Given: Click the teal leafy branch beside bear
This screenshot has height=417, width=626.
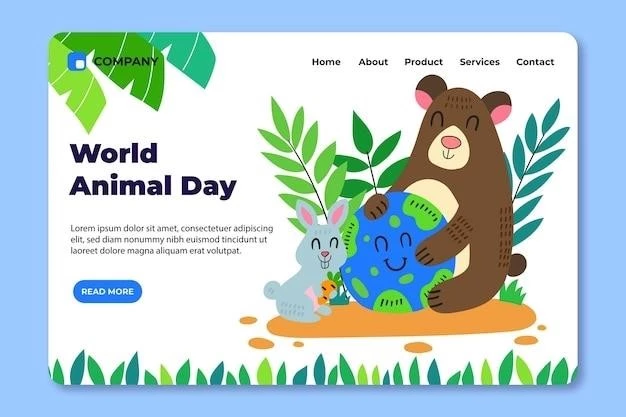Looking at the screenshot, I should coord(537,172).
